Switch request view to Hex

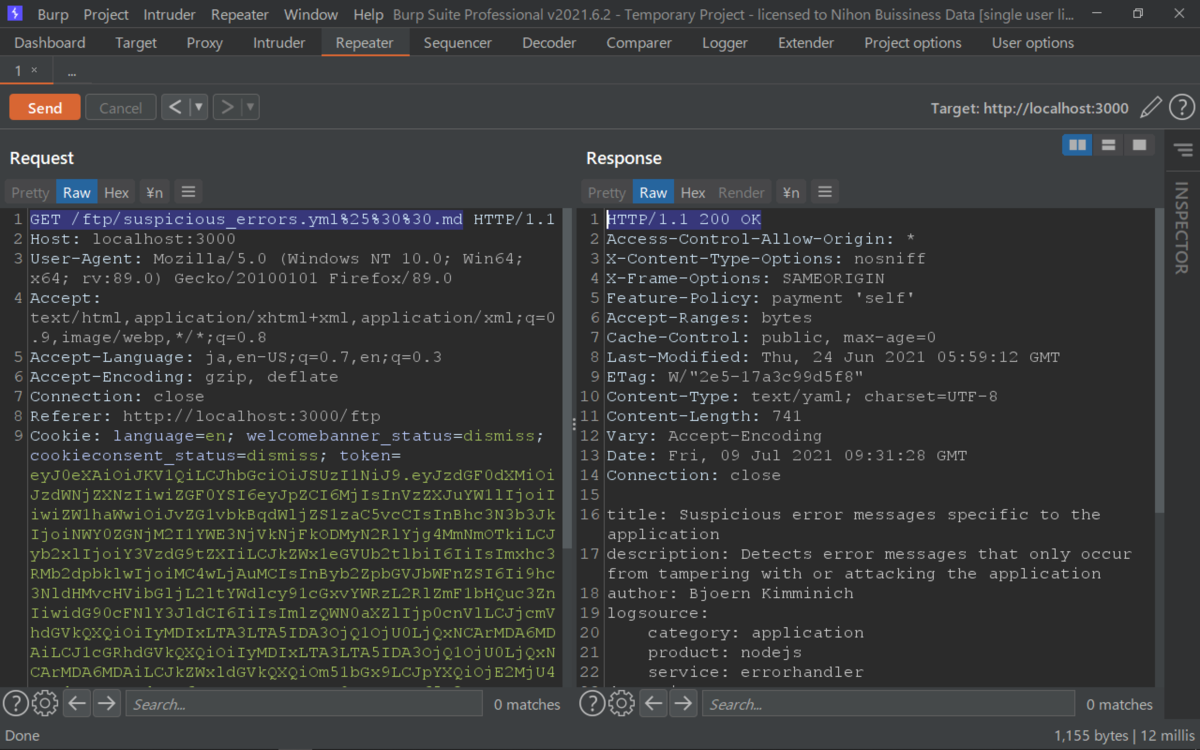[x=116, y=192]
